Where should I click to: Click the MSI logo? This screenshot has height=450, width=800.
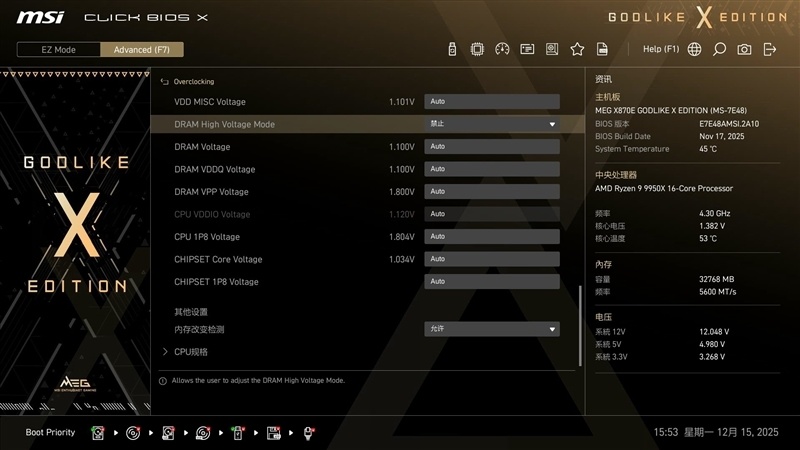(x=40, y=18)
